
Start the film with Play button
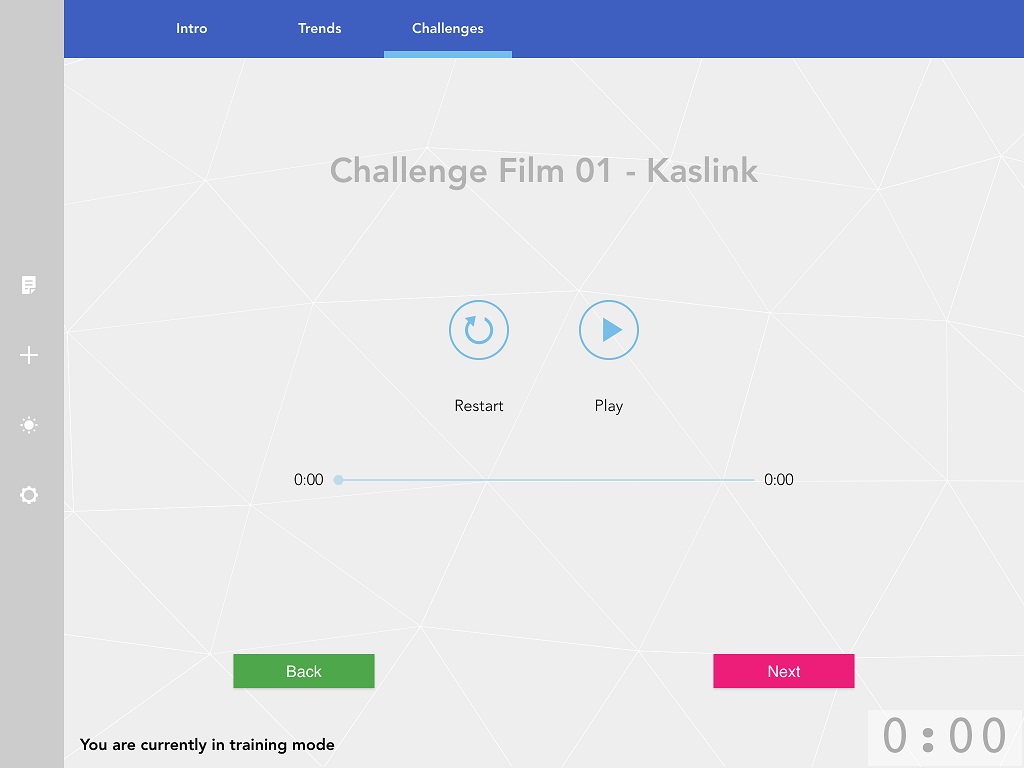(x=609, y=330)
